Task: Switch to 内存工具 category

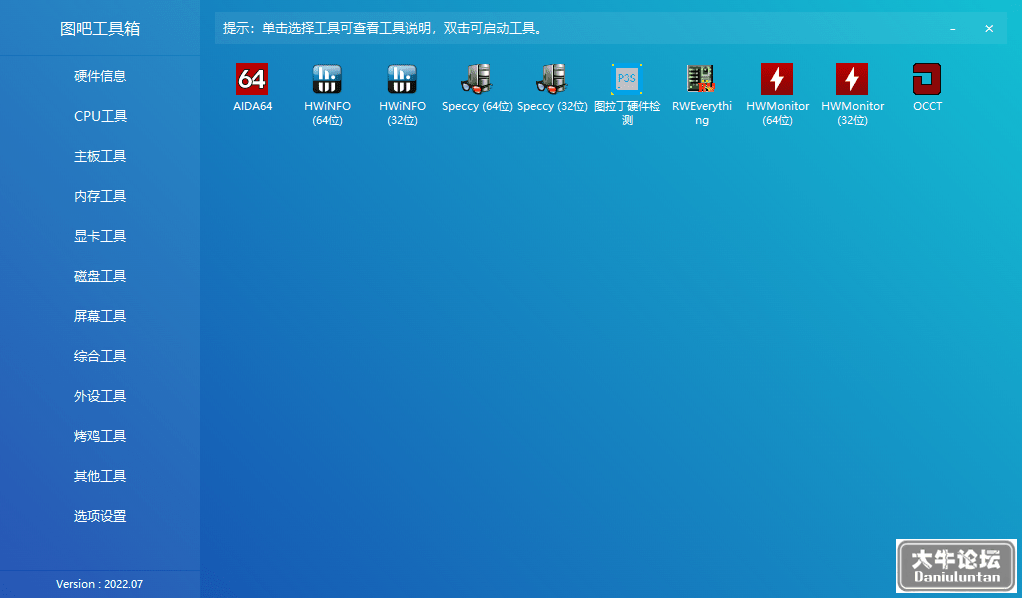Action: (100, 196)
